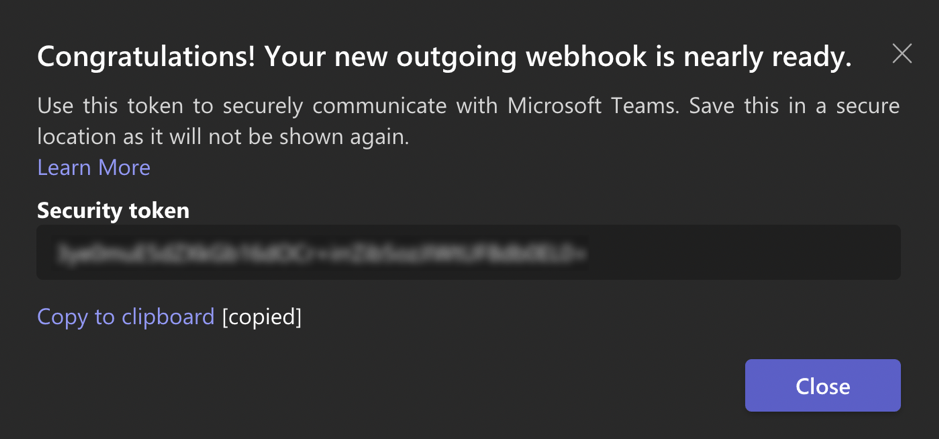This screenshot has width=939, height=439.
Task: Click the Congratulations webhook heading
Action: (x=444, y=57)
